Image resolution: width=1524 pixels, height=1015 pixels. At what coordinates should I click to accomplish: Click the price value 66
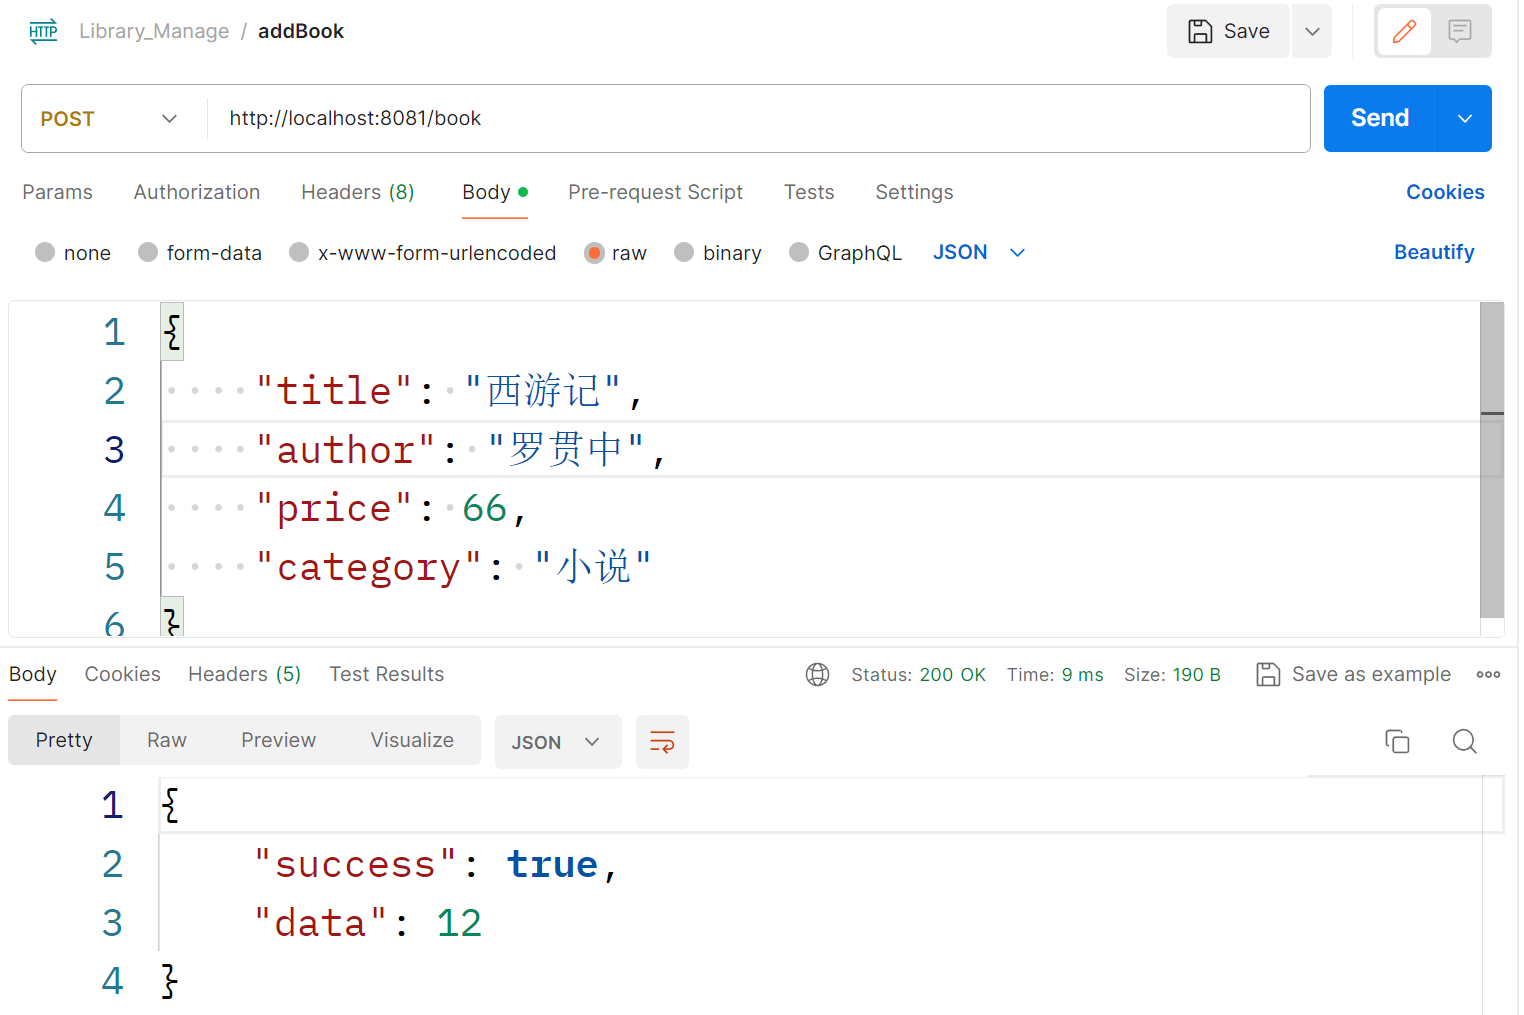pyautogui.click(x=485, y=509)
